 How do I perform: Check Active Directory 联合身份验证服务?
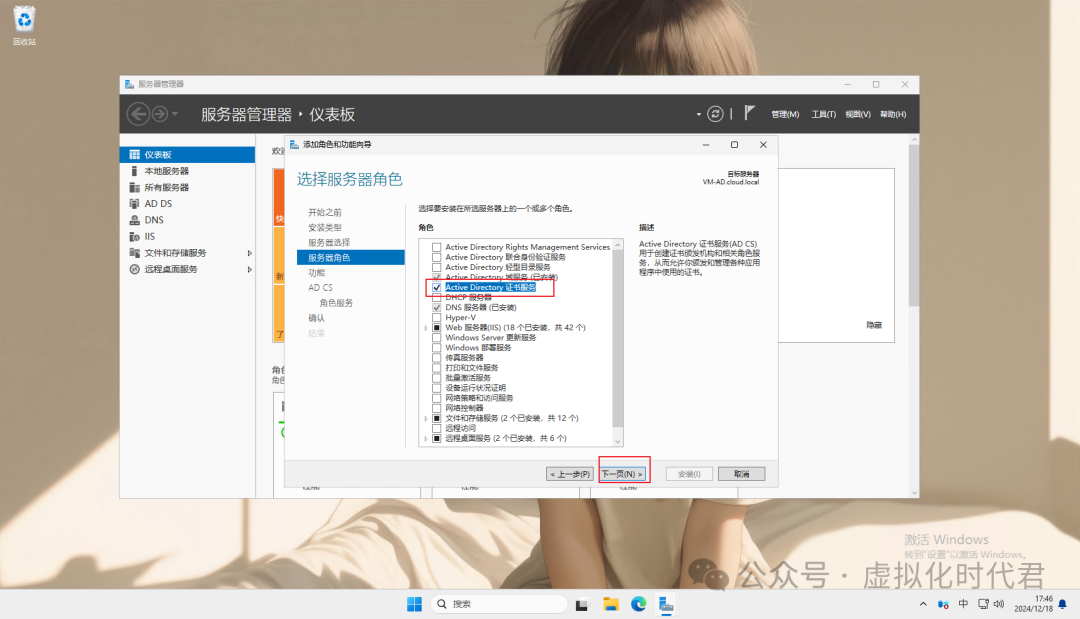click(x=436, y=257)
